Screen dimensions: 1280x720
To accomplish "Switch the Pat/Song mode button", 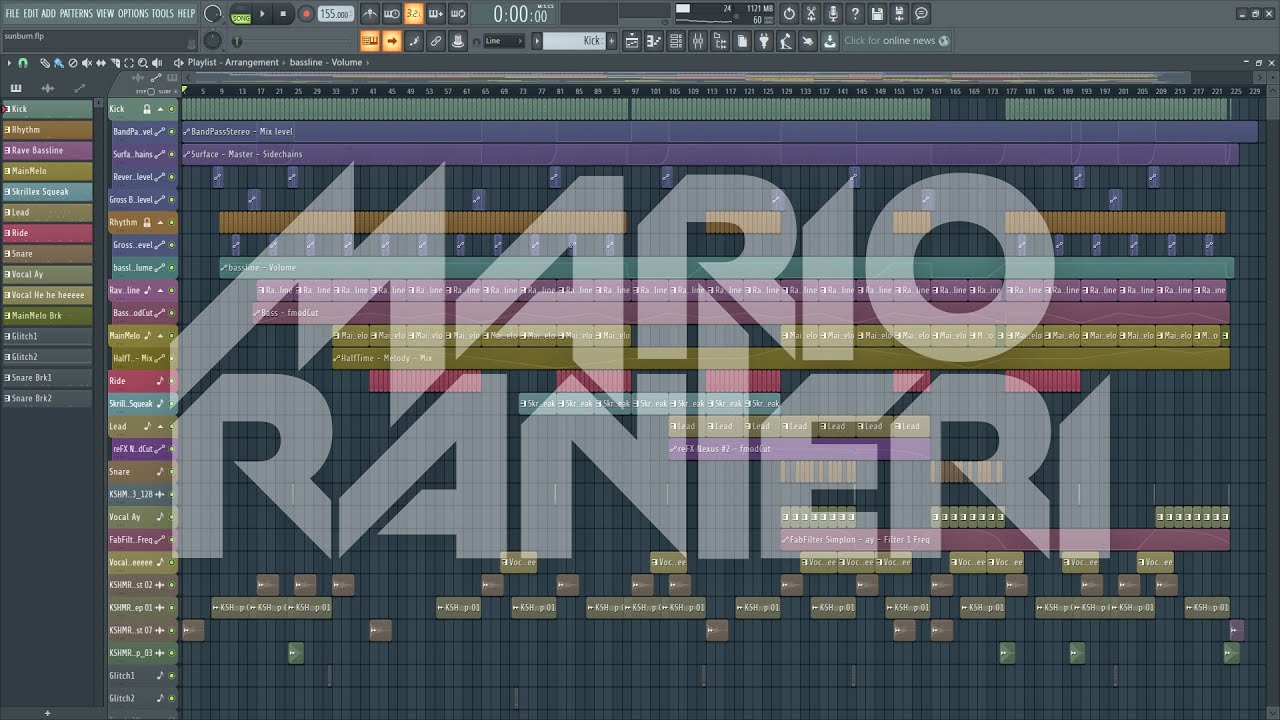I will pos(241,14).
